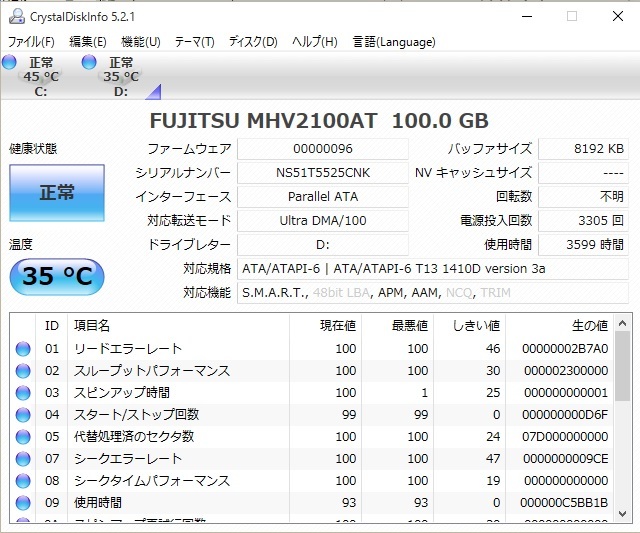
Task: Click status orb for 02 スループットパフォーマンス row
Action: pos(23,371)
